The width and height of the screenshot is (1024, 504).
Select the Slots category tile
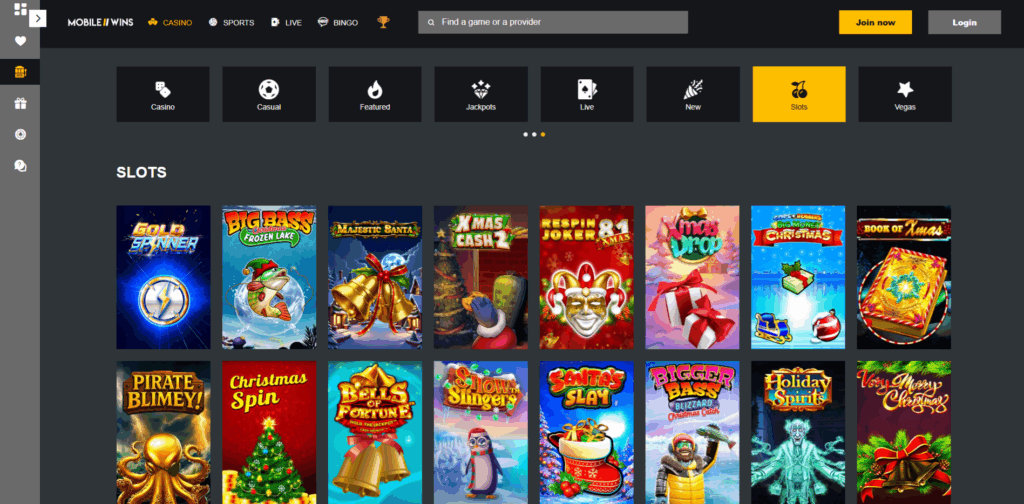click(799, 94)
